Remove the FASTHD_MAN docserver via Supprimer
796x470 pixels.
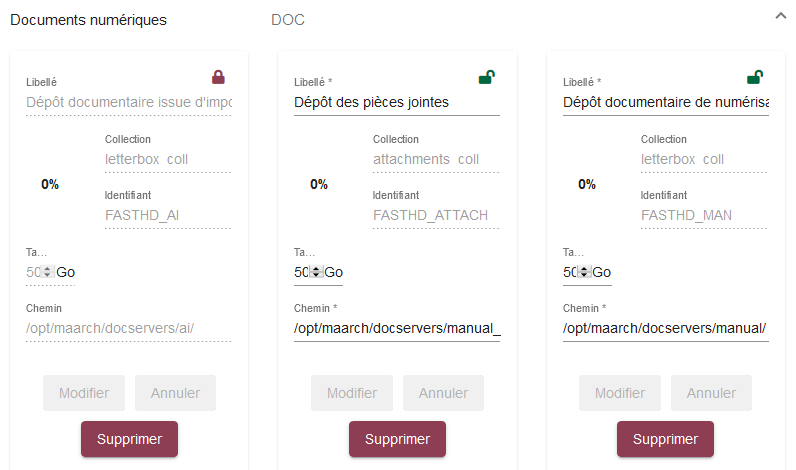(x=665, y=439)
